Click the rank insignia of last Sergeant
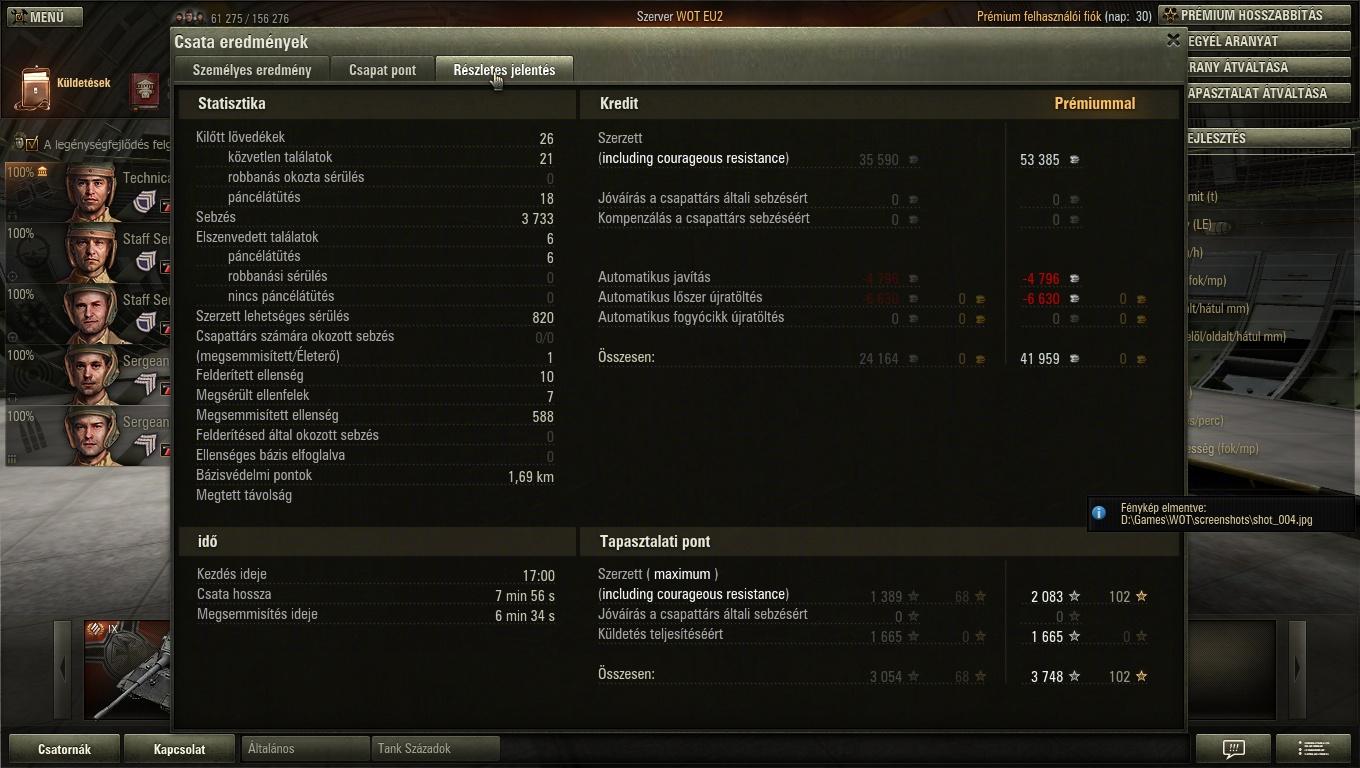This screenshot has width=1360, height=768. tap(146, 444)
